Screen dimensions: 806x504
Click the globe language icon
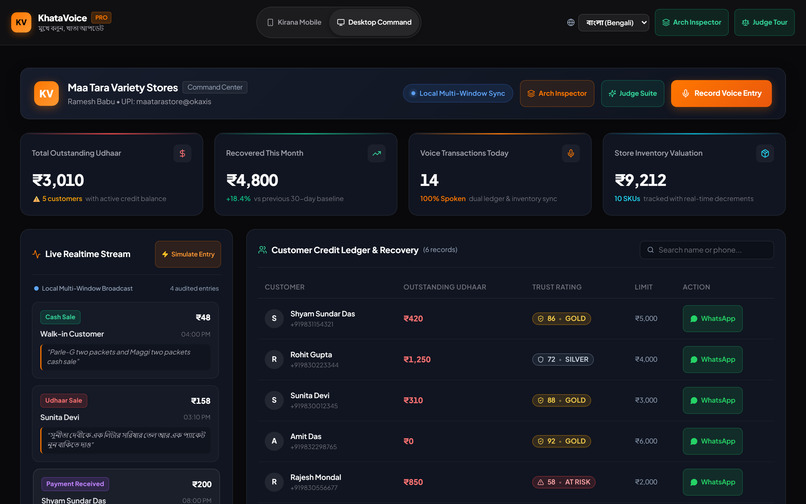click(571, 23)
